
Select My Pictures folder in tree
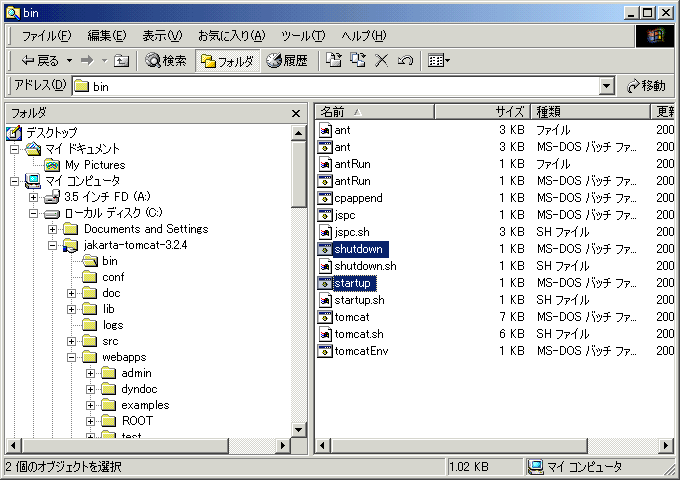95,165
